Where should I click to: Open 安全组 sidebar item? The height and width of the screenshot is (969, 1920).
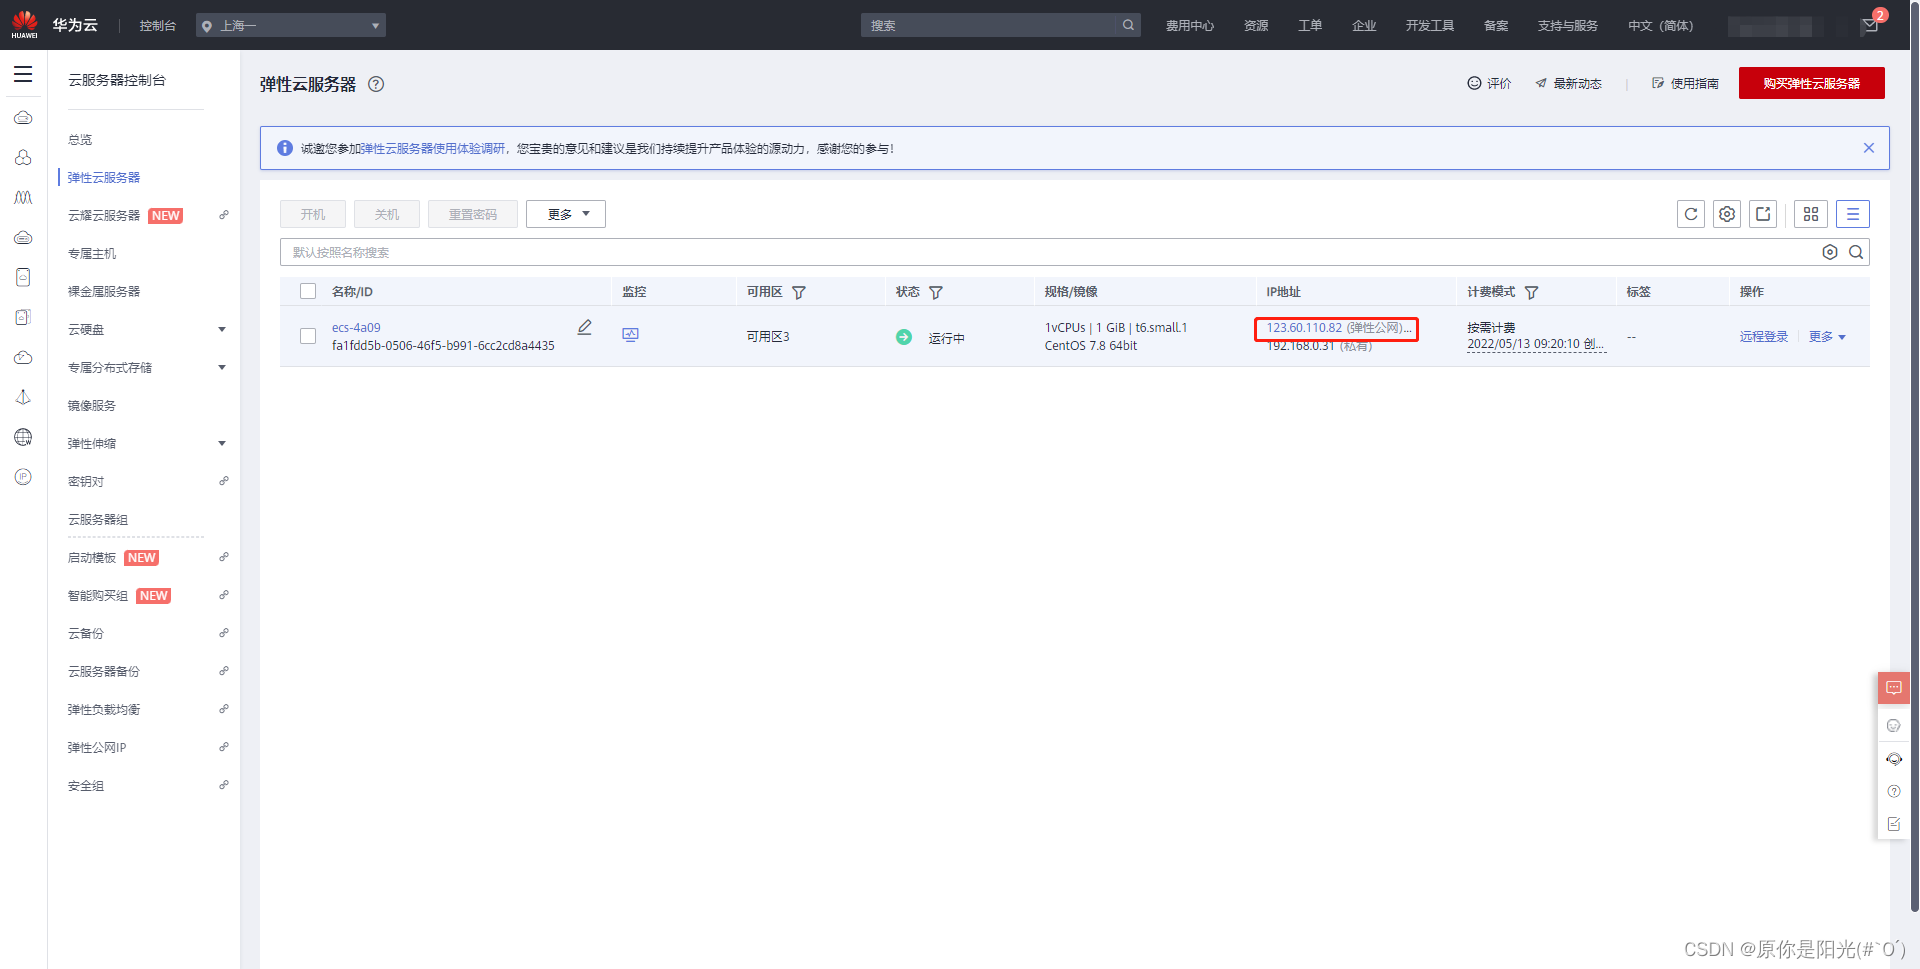[86, 786]
